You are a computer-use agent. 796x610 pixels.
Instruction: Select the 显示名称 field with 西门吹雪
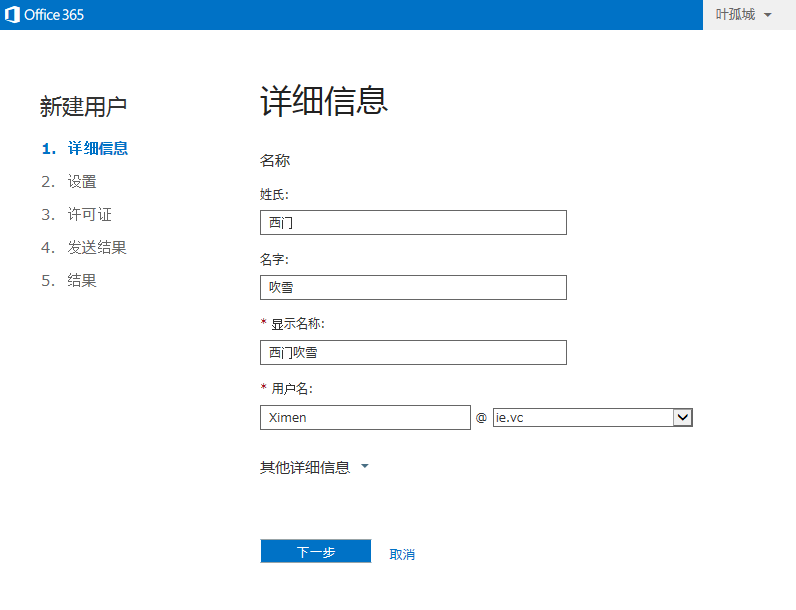coord(412,353)
